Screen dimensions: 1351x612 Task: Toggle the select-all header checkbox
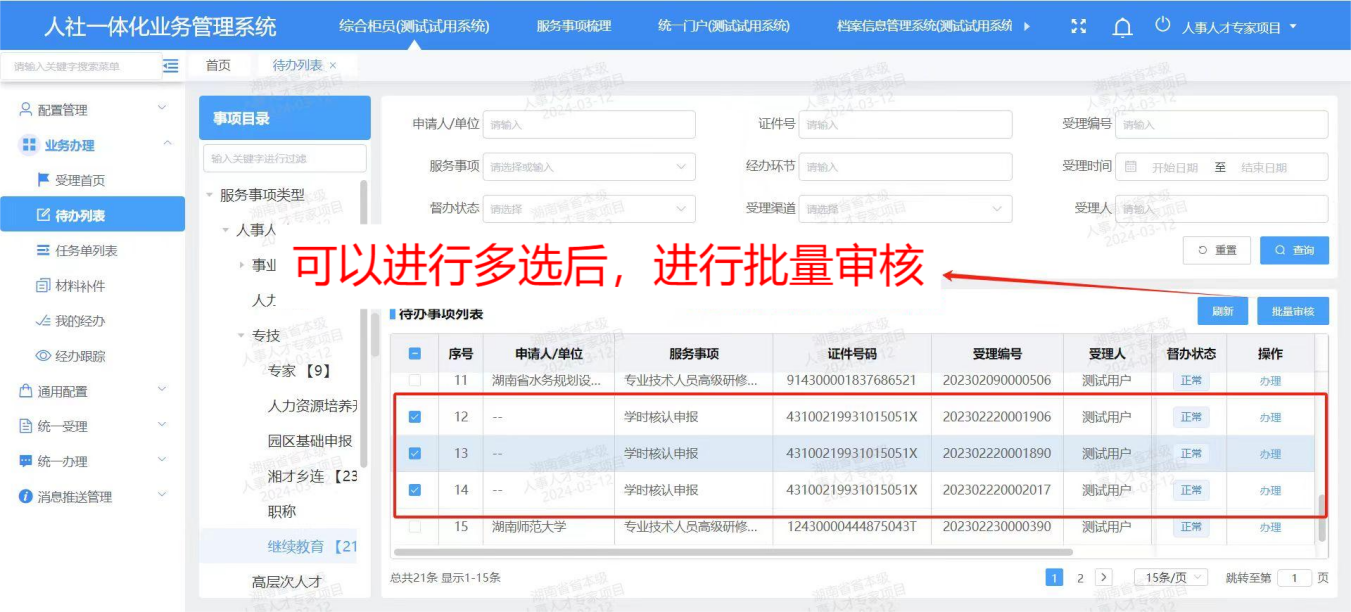[415, 354]
